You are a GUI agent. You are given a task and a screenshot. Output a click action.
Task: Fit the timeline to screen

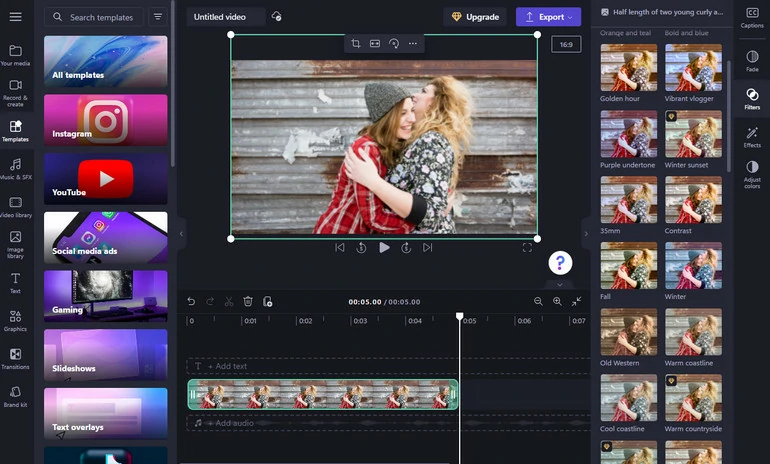tap(577, 301)
